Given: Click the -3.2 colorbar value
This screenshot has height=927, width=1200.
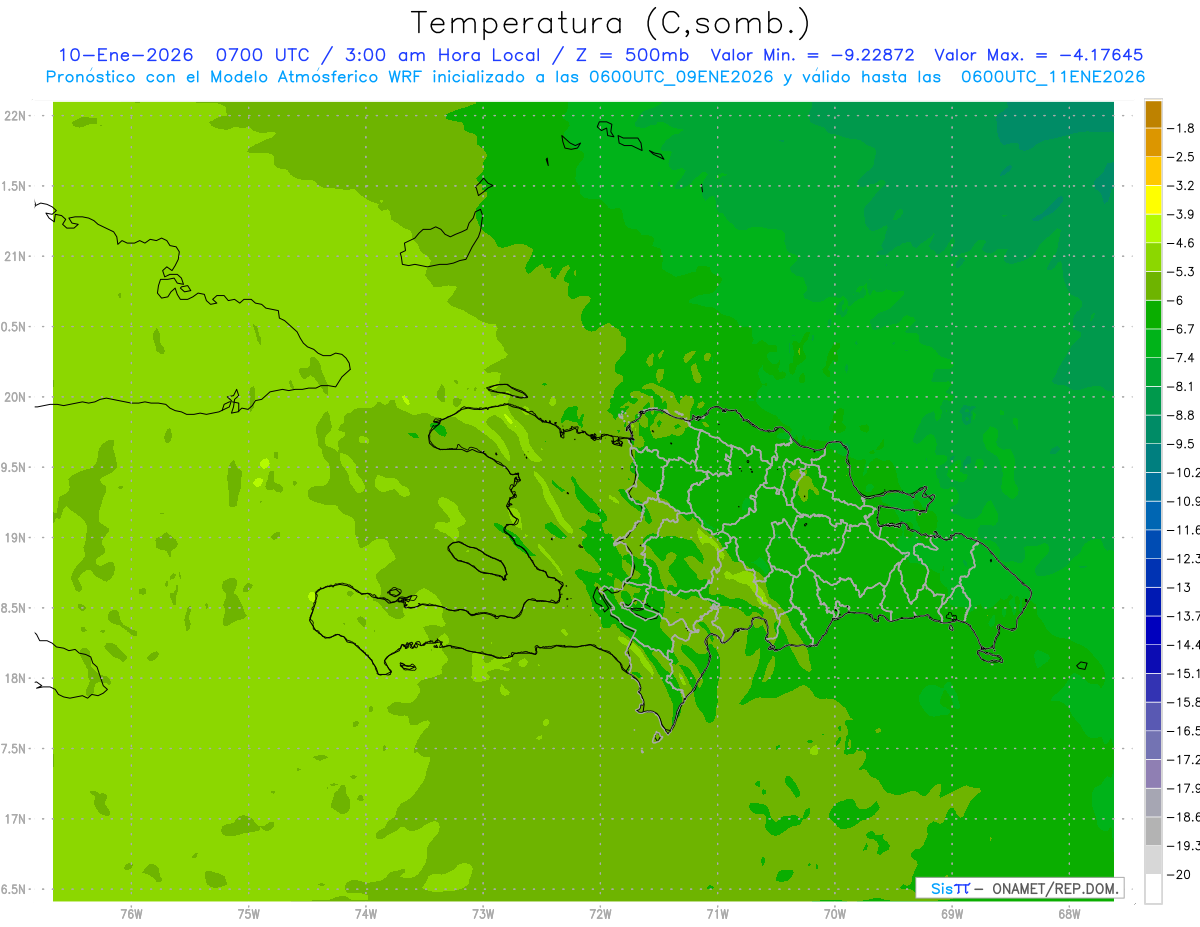Looking at the screenshot, I should tap(1182, 186).
